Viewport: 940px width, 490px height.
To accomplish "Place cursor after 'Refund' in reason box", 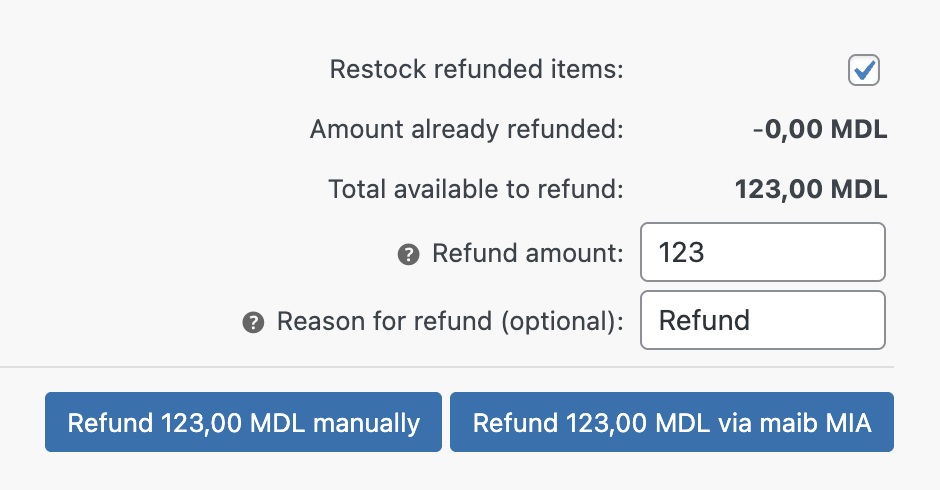I will pyautogui.click(x=752, y=320).
